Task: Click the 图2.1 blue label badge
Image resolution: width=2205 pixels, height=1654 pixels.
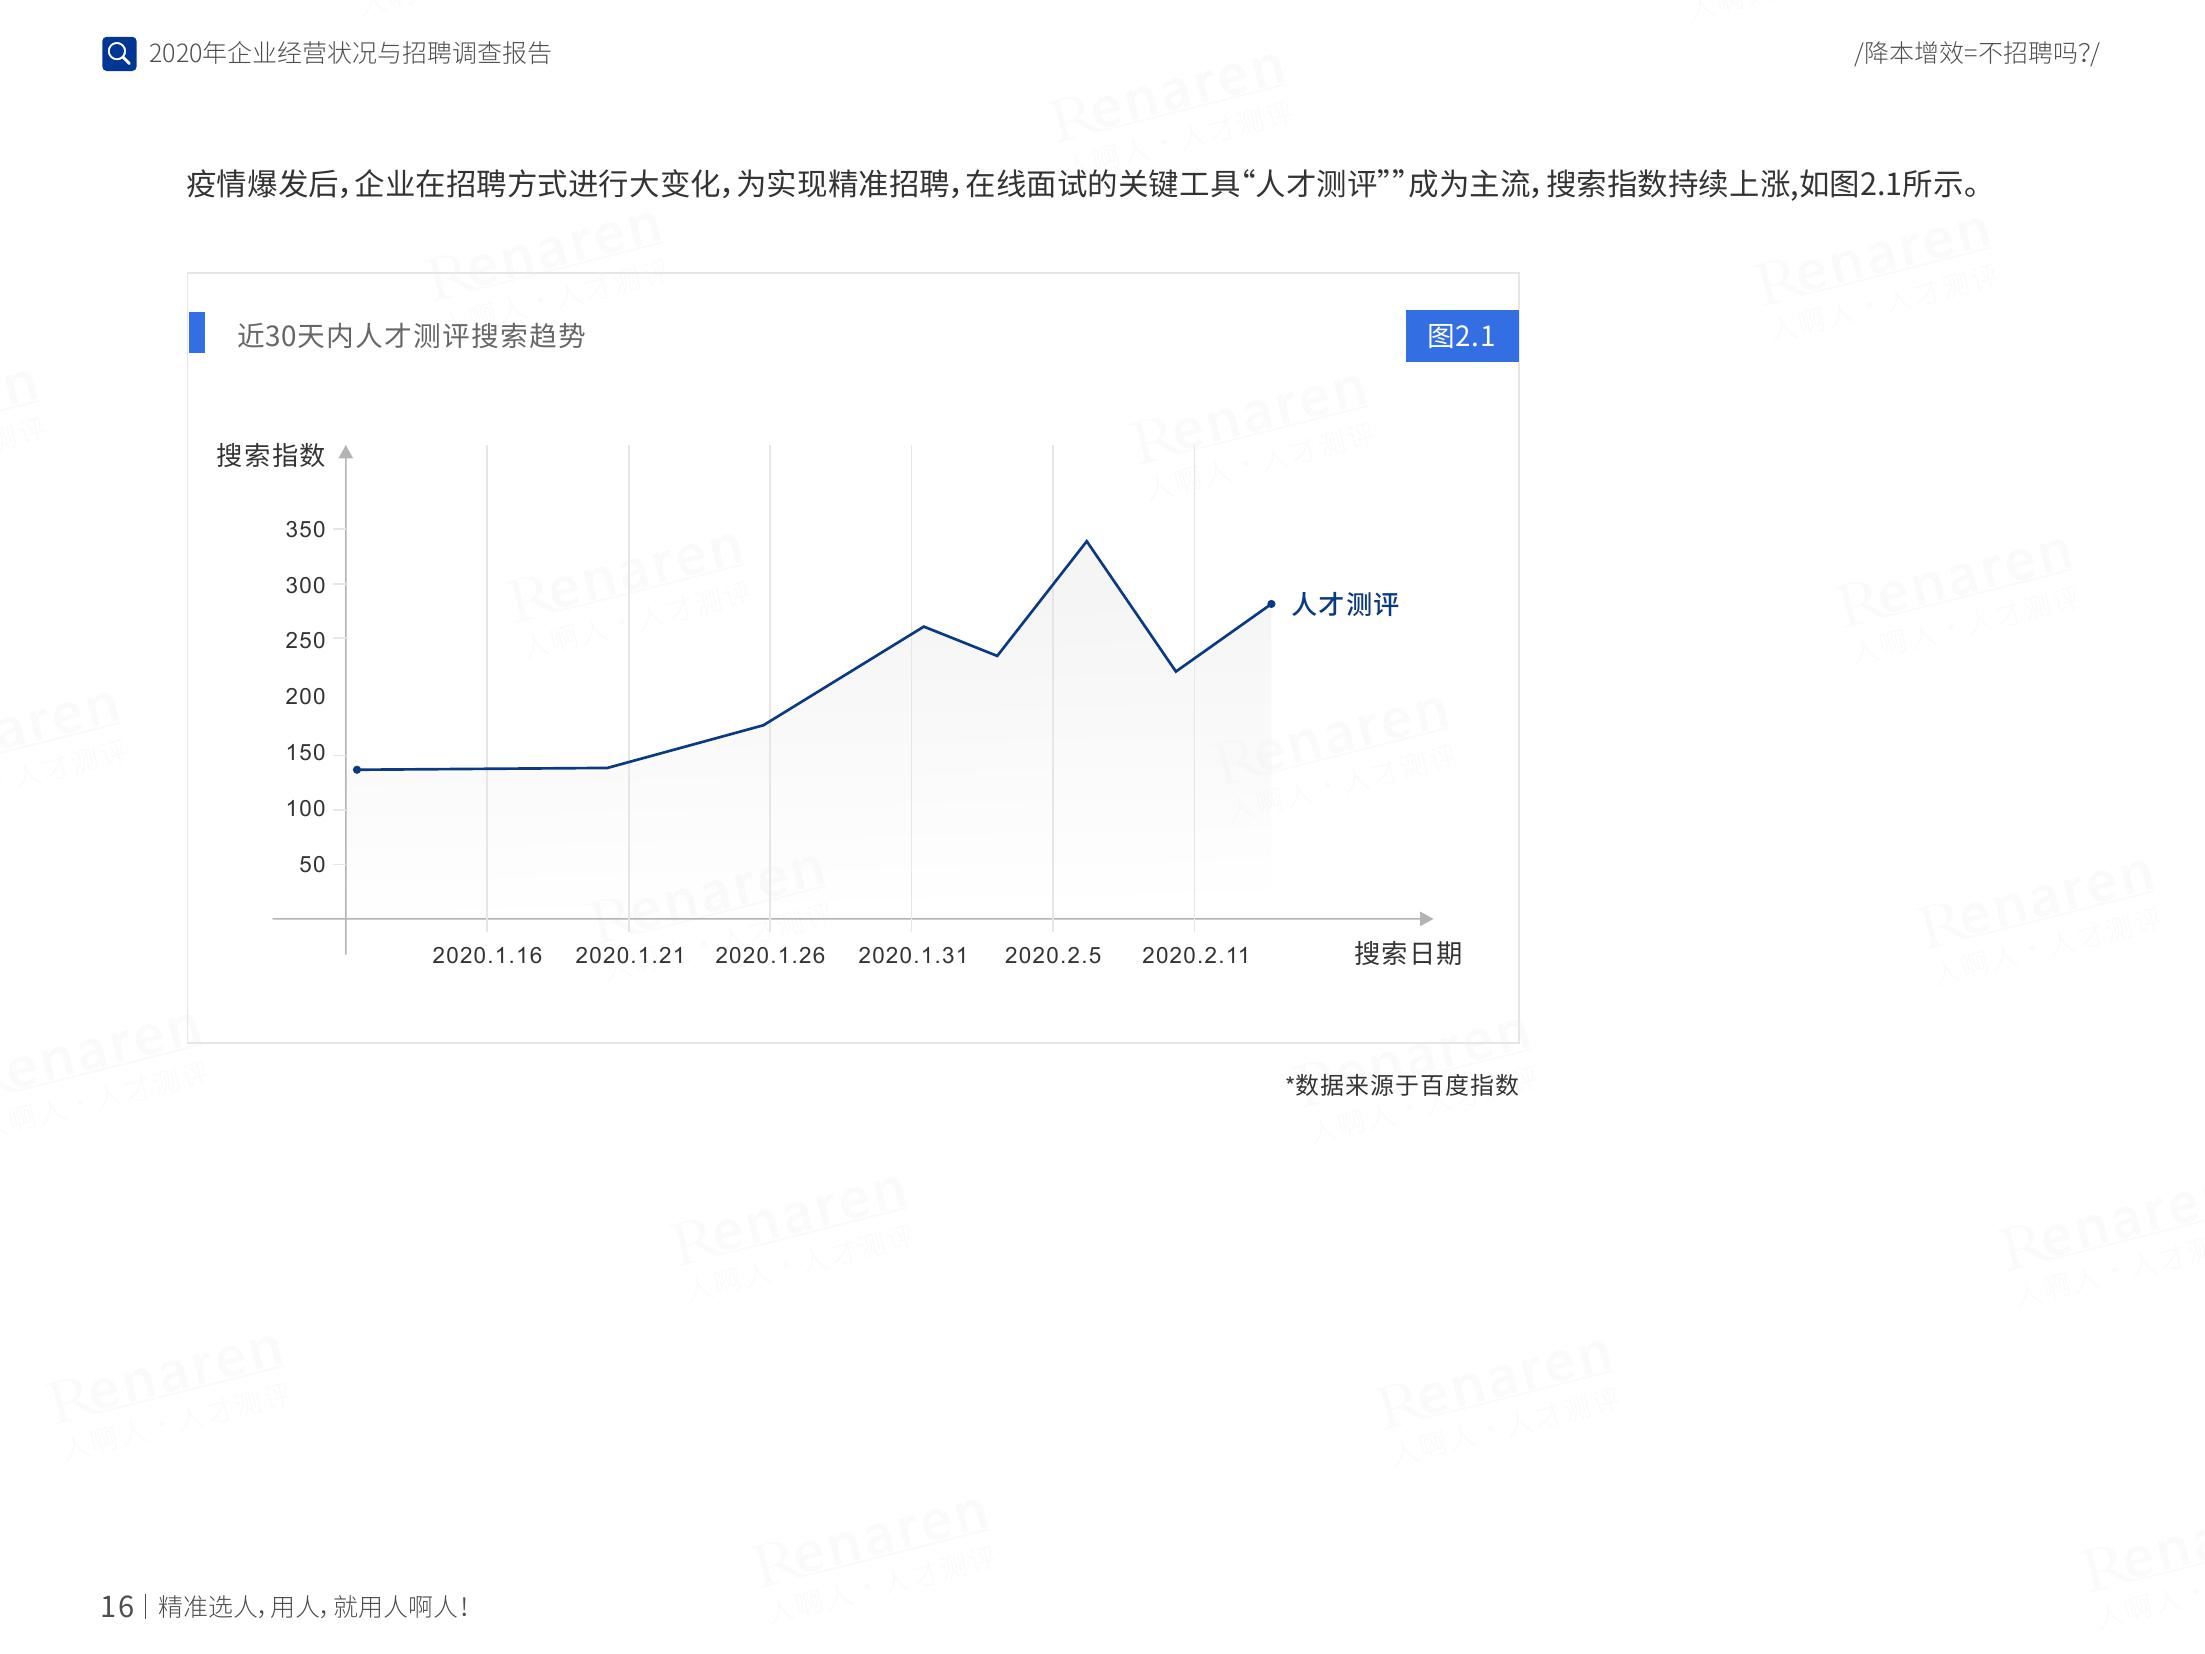Action: (1461, 336)
